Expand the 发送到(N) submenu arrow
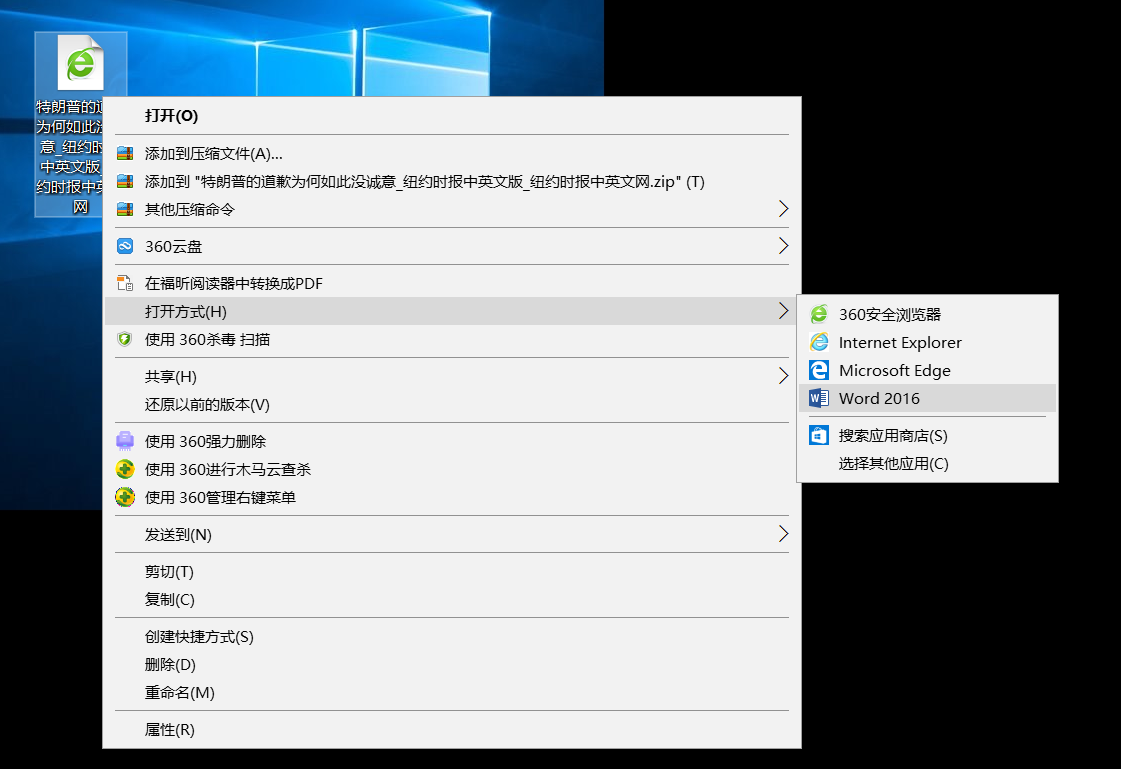 tap(784, 534)
